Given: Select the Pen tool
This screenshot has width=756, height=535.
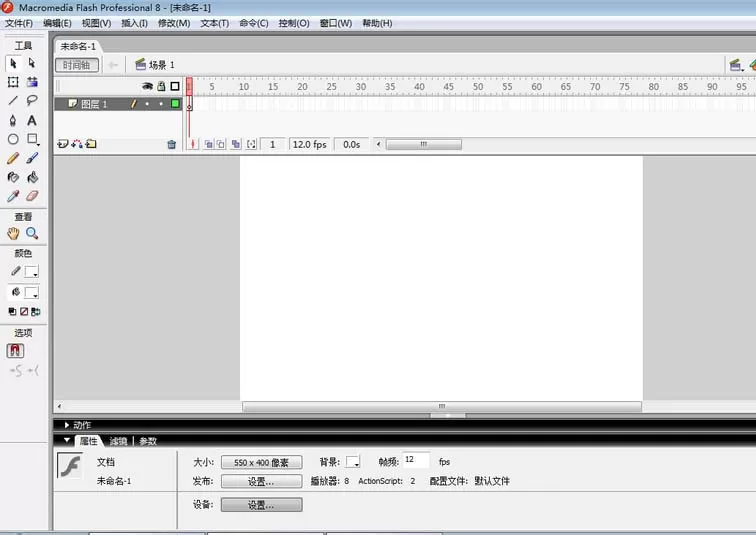Looking at the screenshot, I should (x=13, y=120).
